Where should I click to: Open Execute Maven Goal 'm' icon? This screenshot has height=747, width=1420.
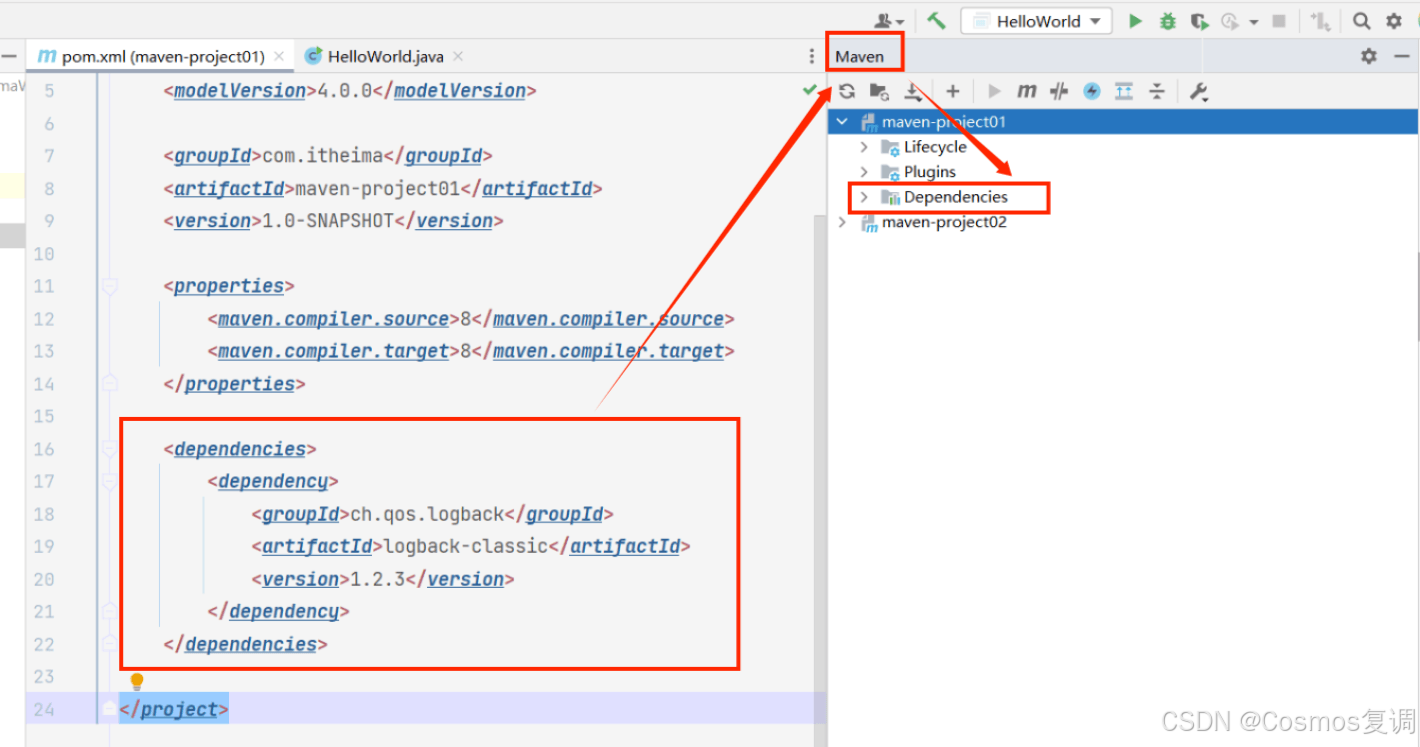1027,91
